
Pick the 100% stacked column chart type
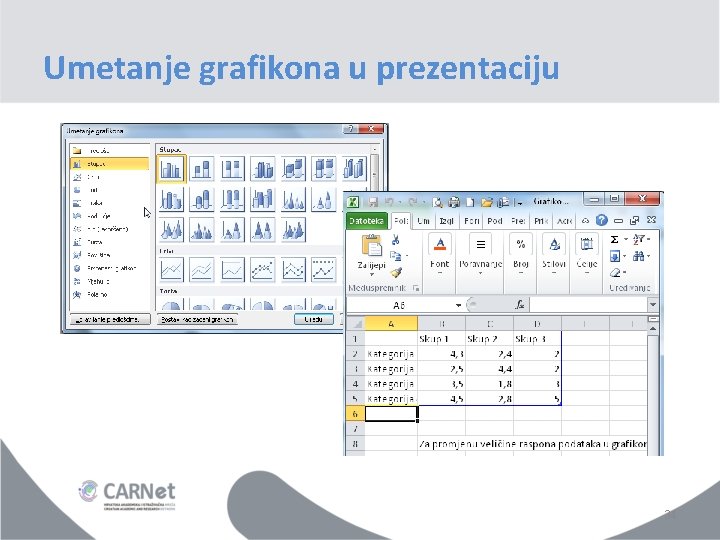tap(232, 169)
